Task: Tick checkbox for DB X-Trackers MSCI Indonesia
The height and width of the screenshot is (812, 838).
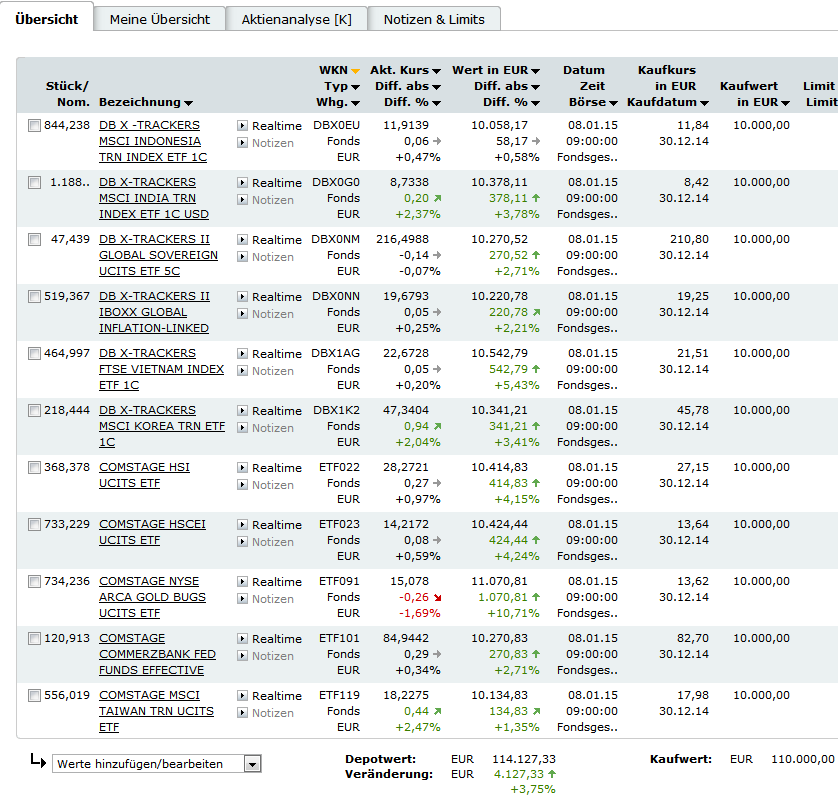Action: pos(34,126)
